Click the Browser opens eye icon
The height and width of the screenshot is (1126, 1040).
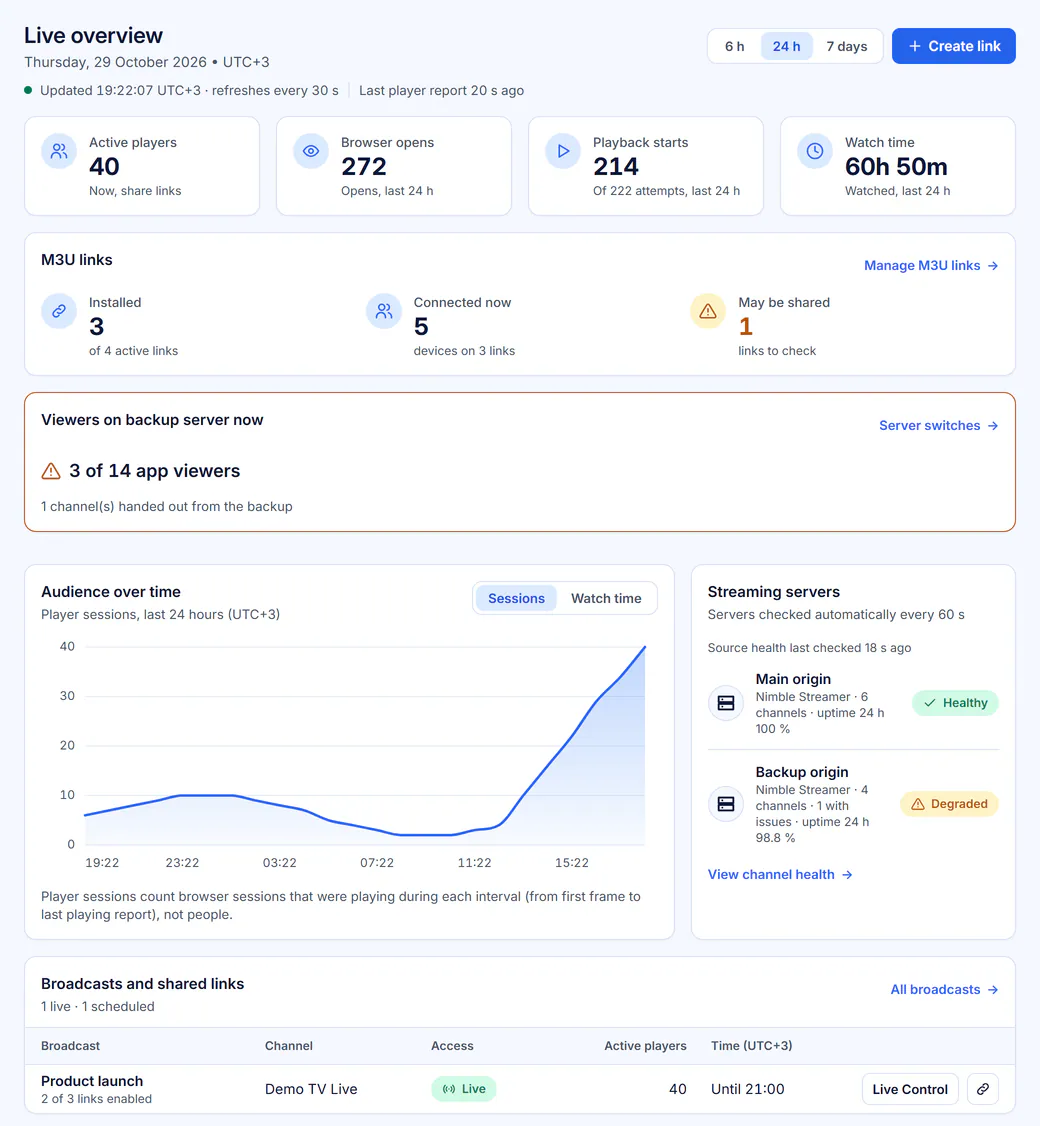click(x=311, y=151)
